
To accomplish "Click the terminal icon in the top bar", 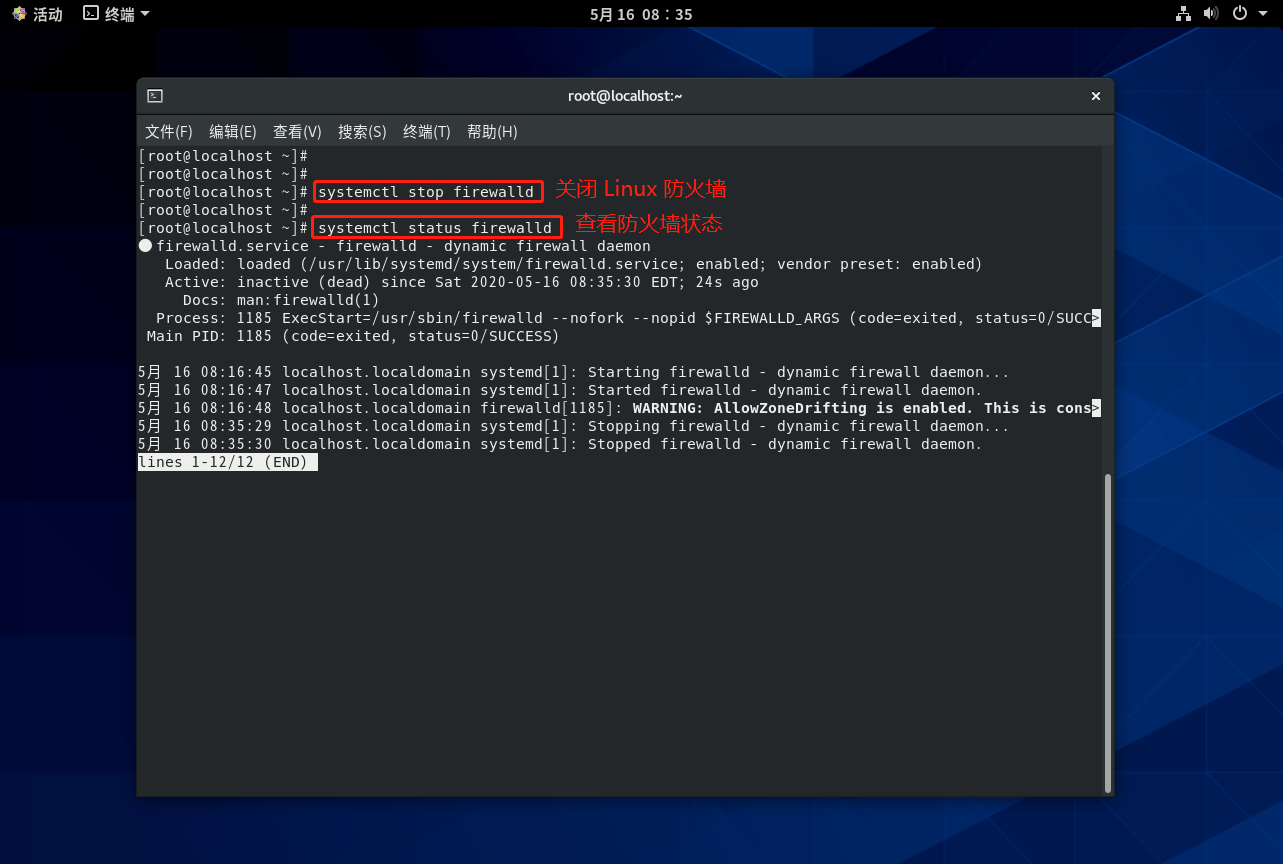I will [91, 14].
